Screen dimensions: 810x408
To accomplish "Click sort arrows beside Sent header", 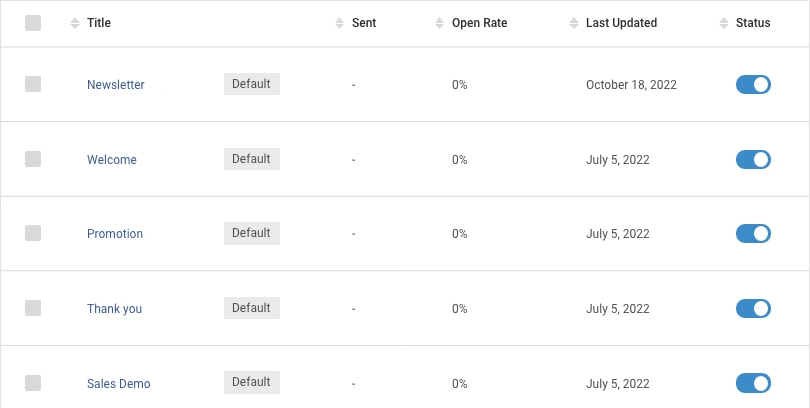I will (x=339, y=23).
